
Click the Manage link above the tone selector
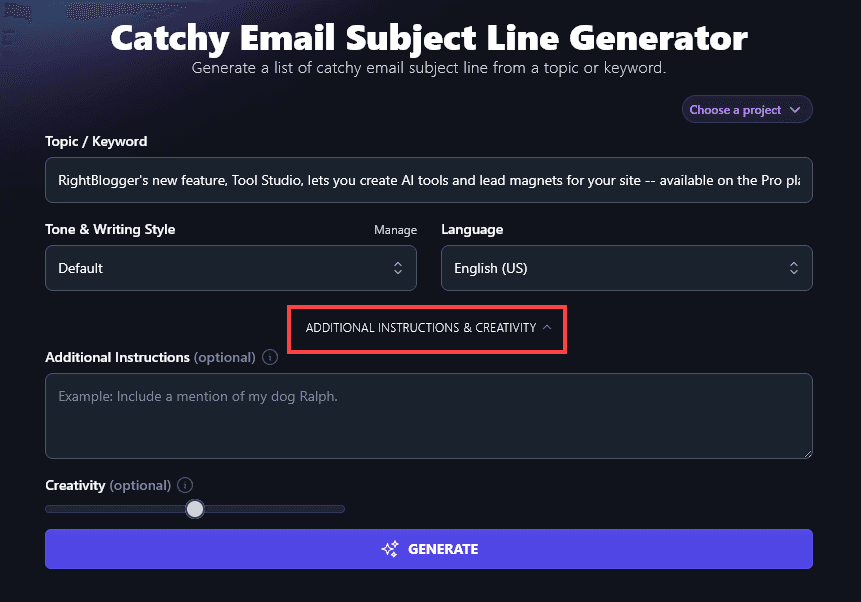click(x=395, y=229)
